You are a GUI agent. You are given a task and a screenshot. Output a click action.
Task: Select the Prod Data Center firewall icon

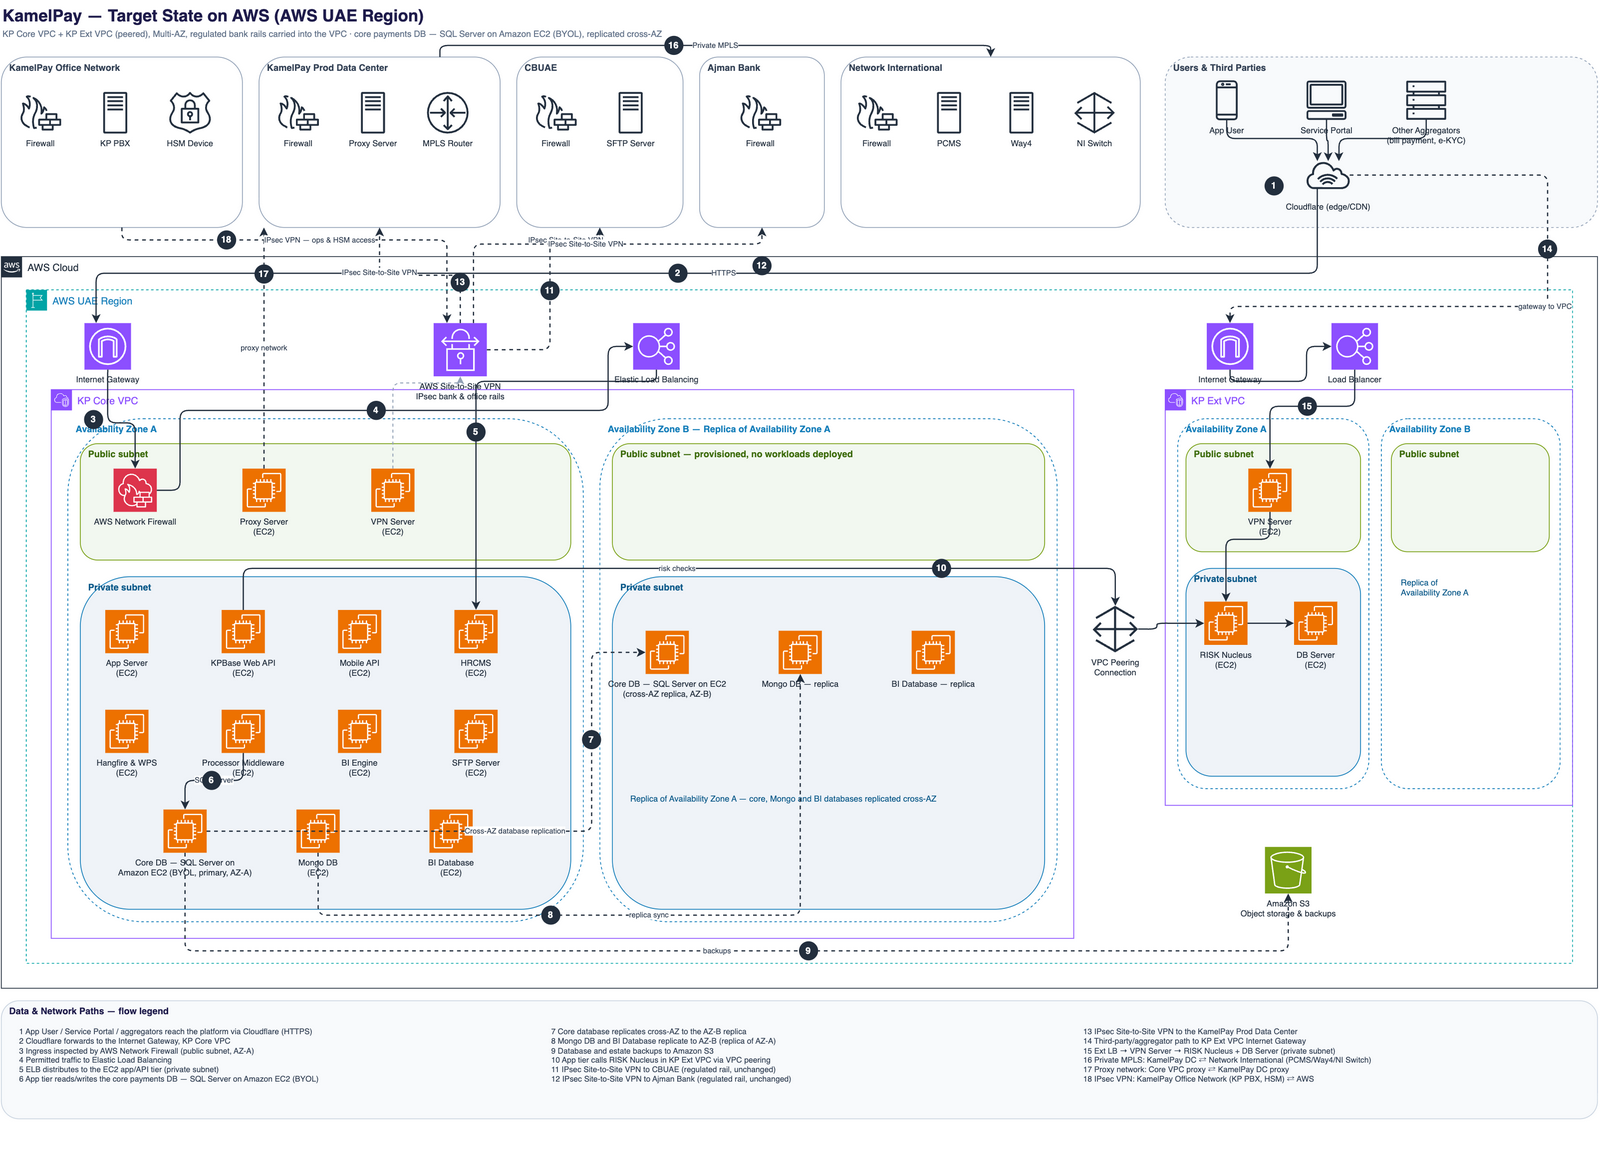point(298,113)
